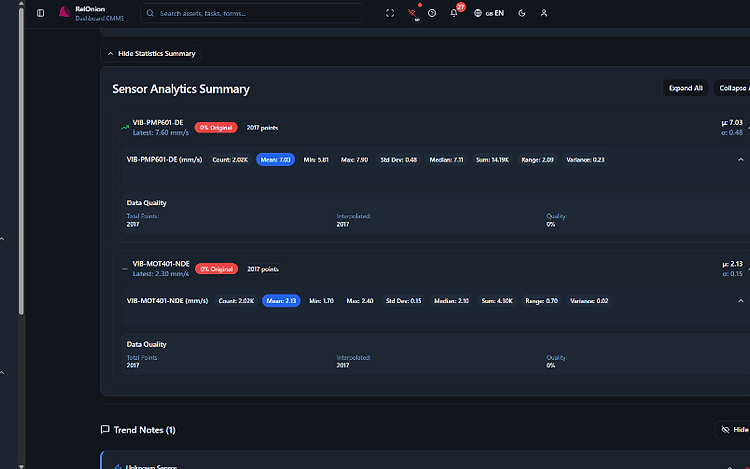Click the lower left-edge chevron expander
Image resolution: width=750 pixels, height=469 pixels.
pos(2,372)
